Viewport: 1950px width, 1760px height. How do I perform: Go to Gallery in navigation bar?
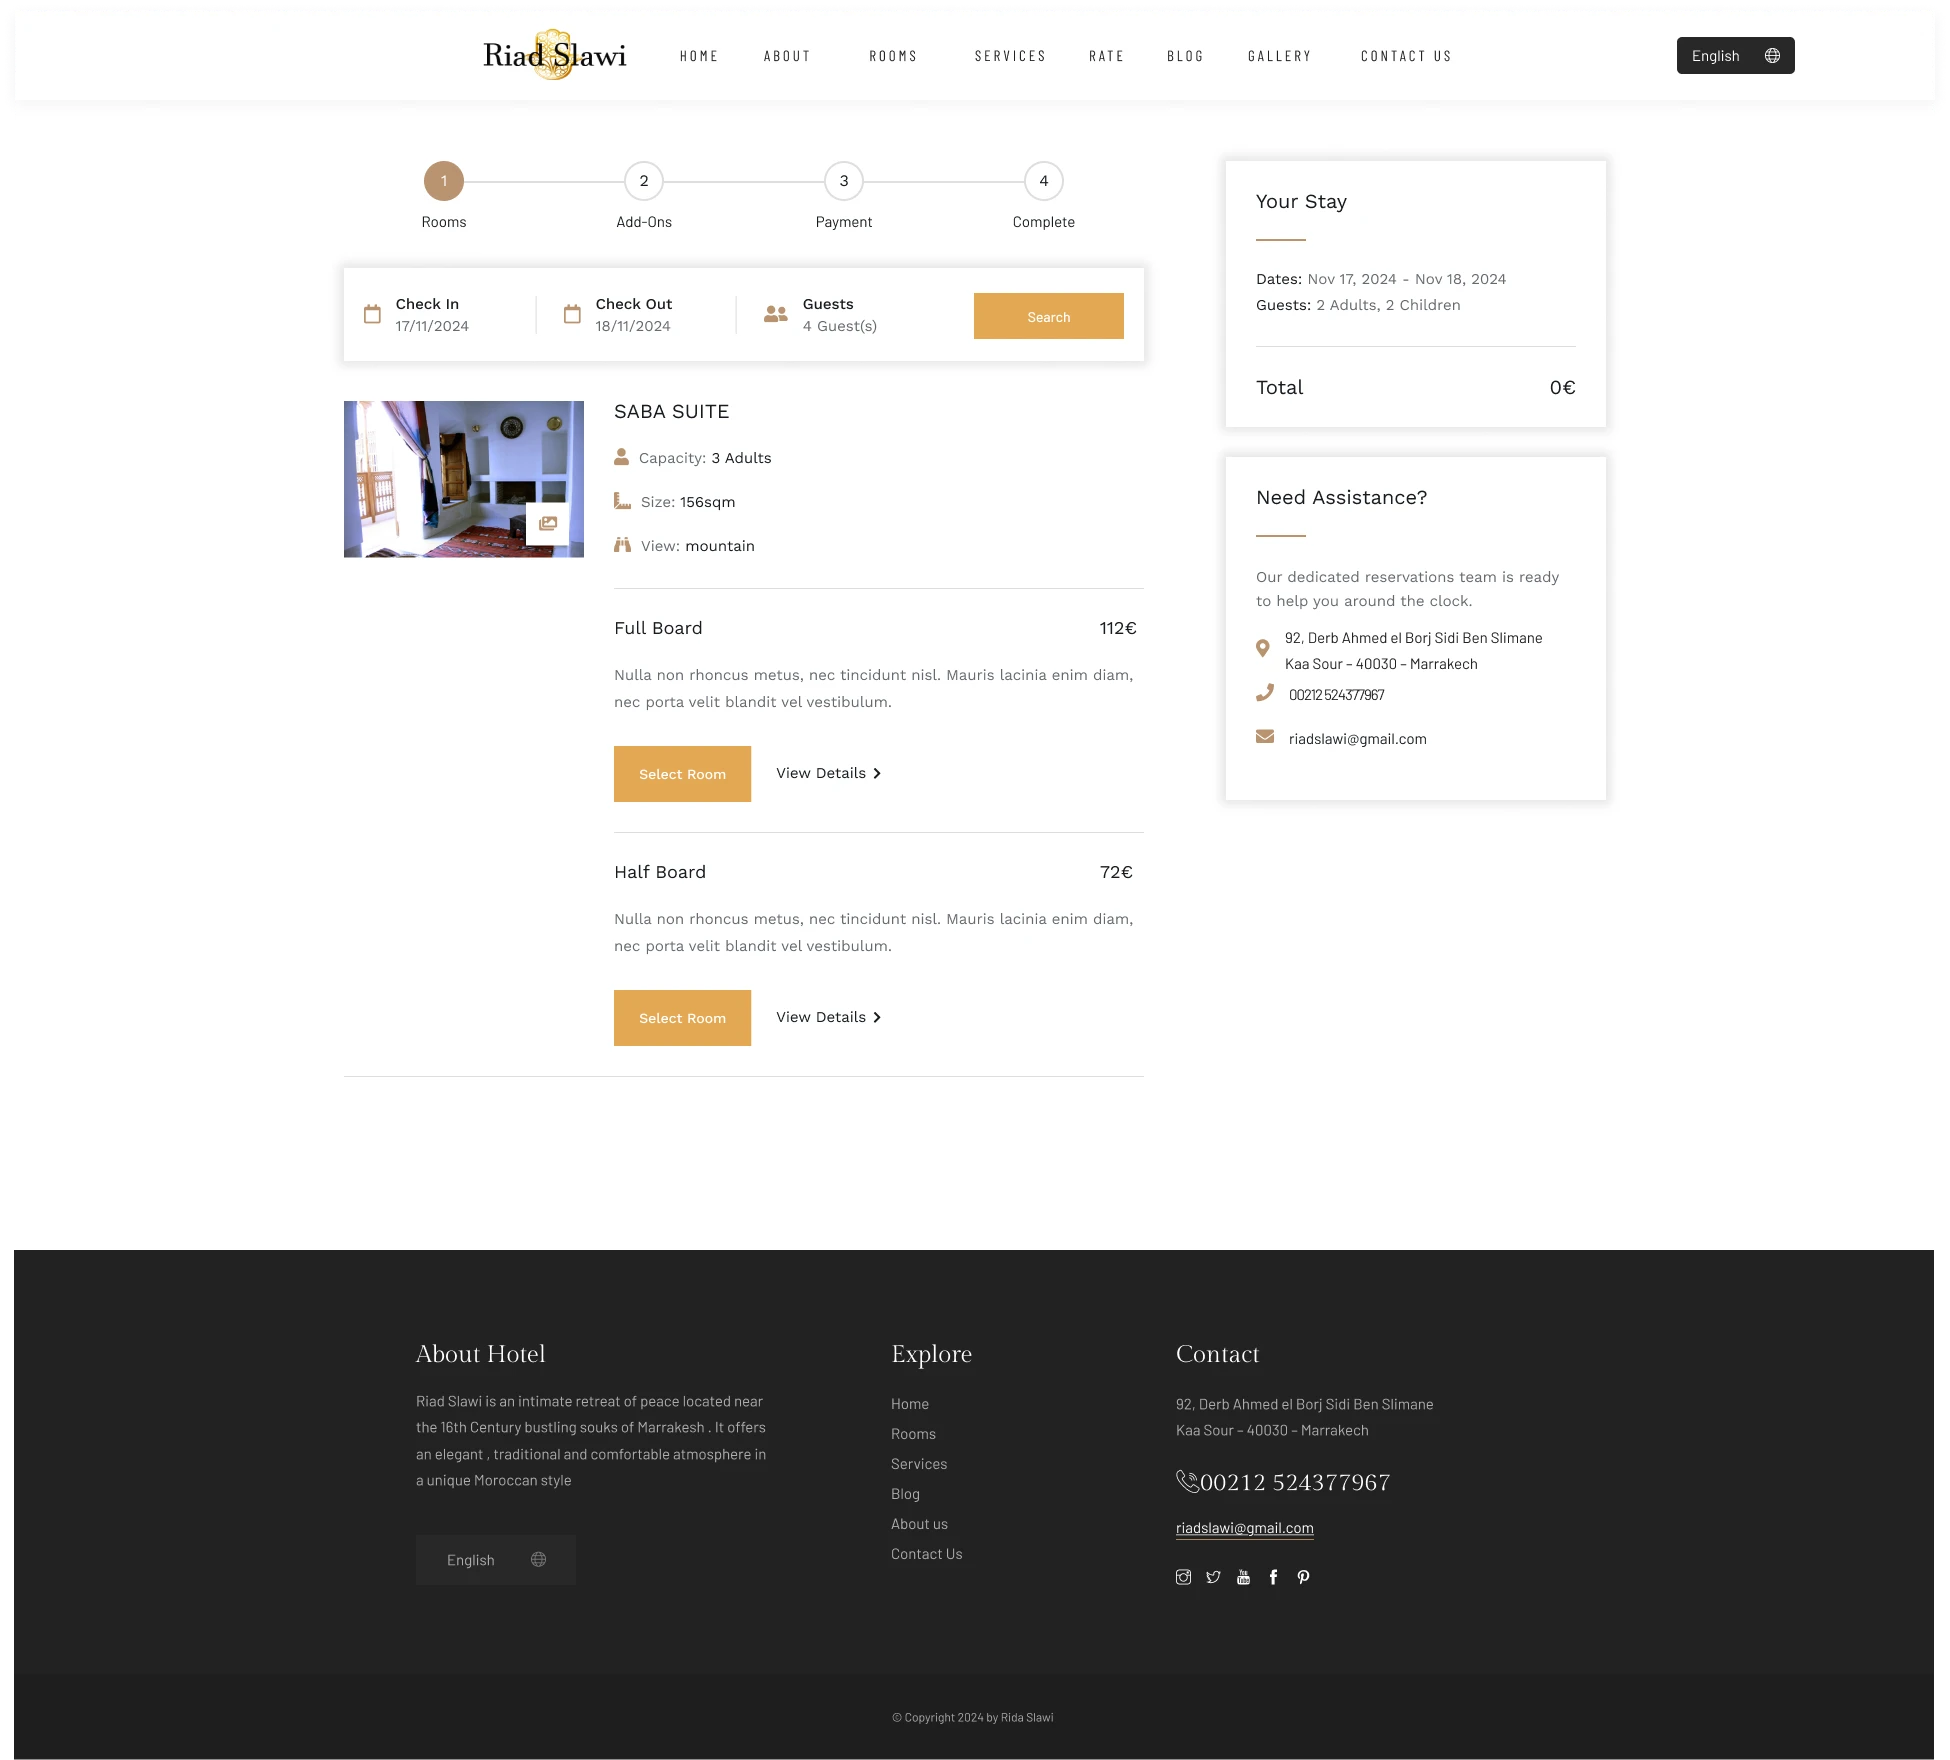1279,56
